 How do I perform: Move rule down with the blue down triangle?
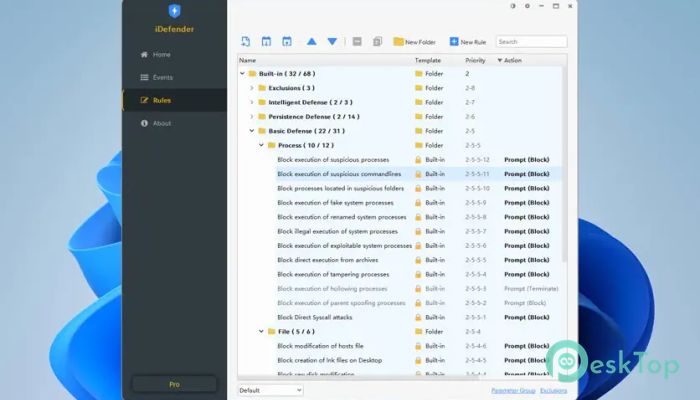[332, 42]
